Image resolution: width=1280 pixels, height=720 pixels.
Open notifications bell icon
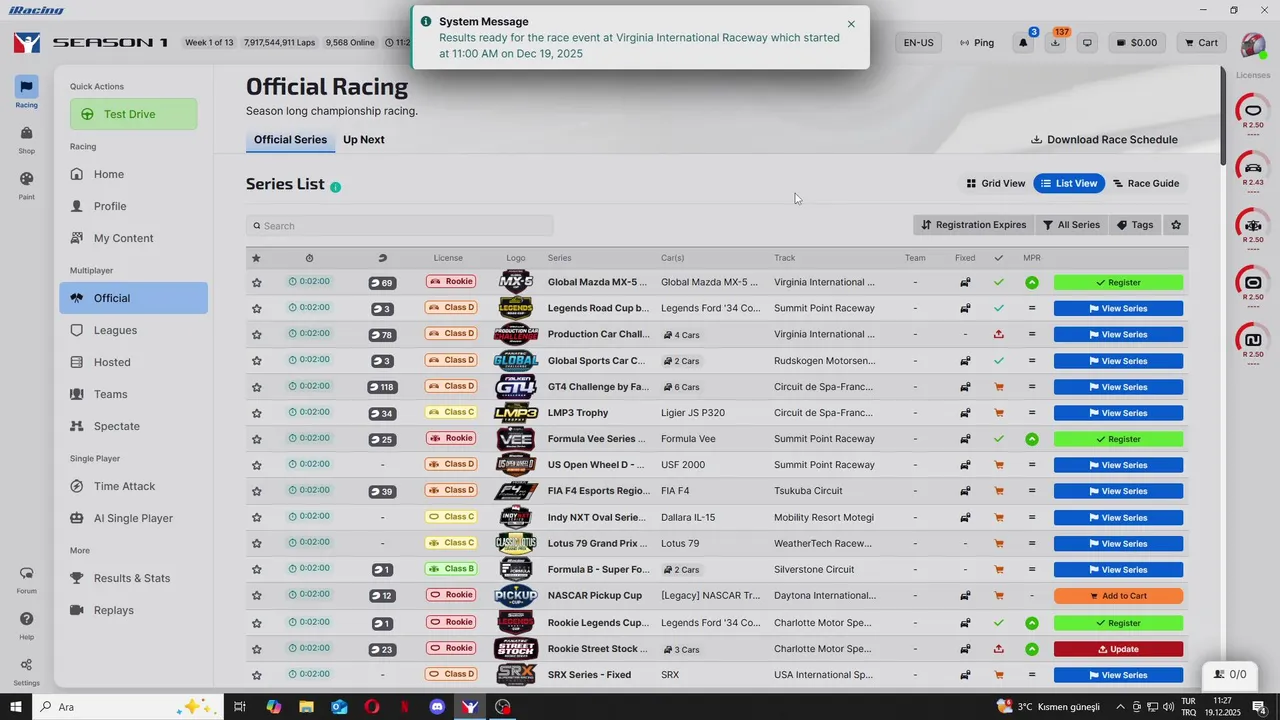pos(1023,43)
